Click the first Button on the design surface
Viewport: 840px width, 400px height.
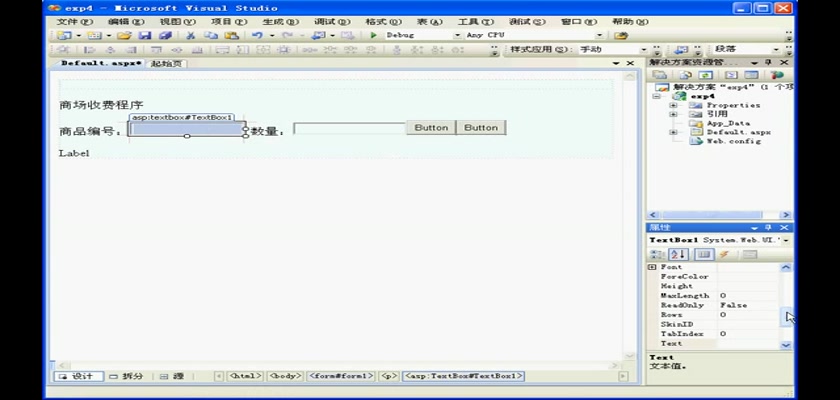[431, 128]
